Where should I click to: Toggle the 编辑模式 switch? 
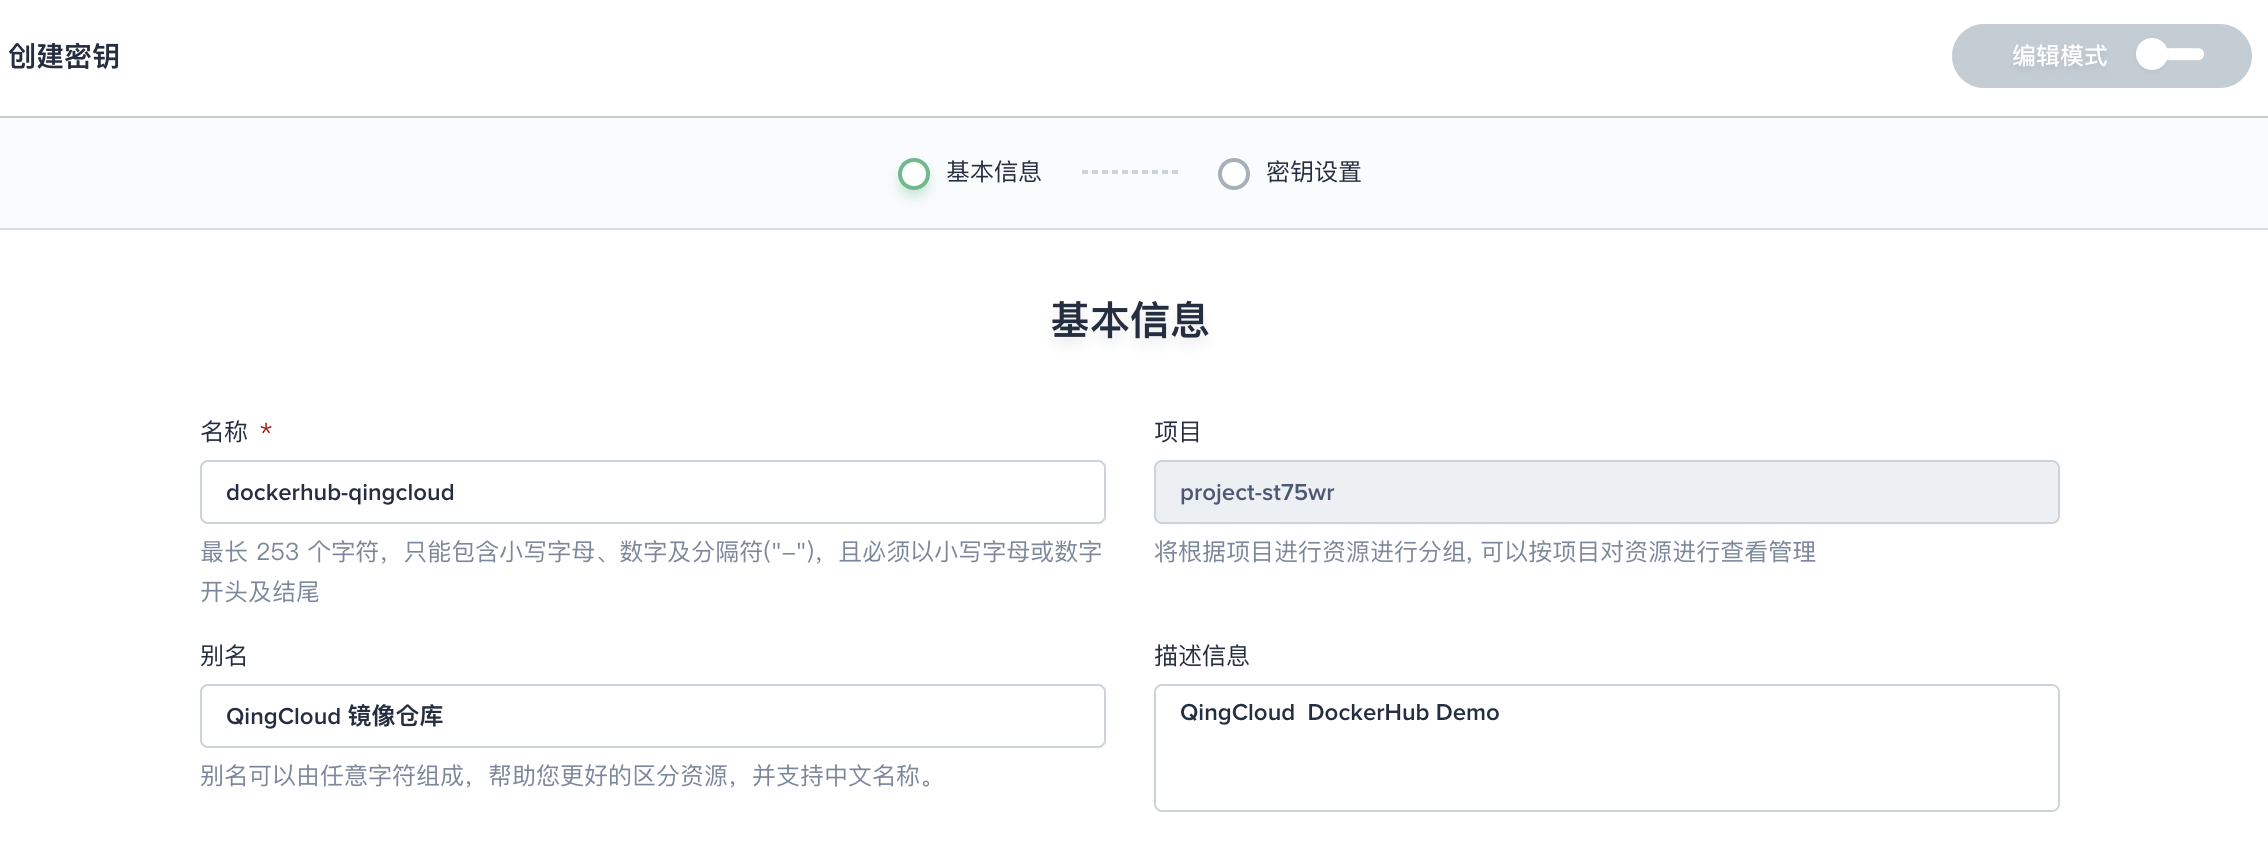pos(2170,55)
